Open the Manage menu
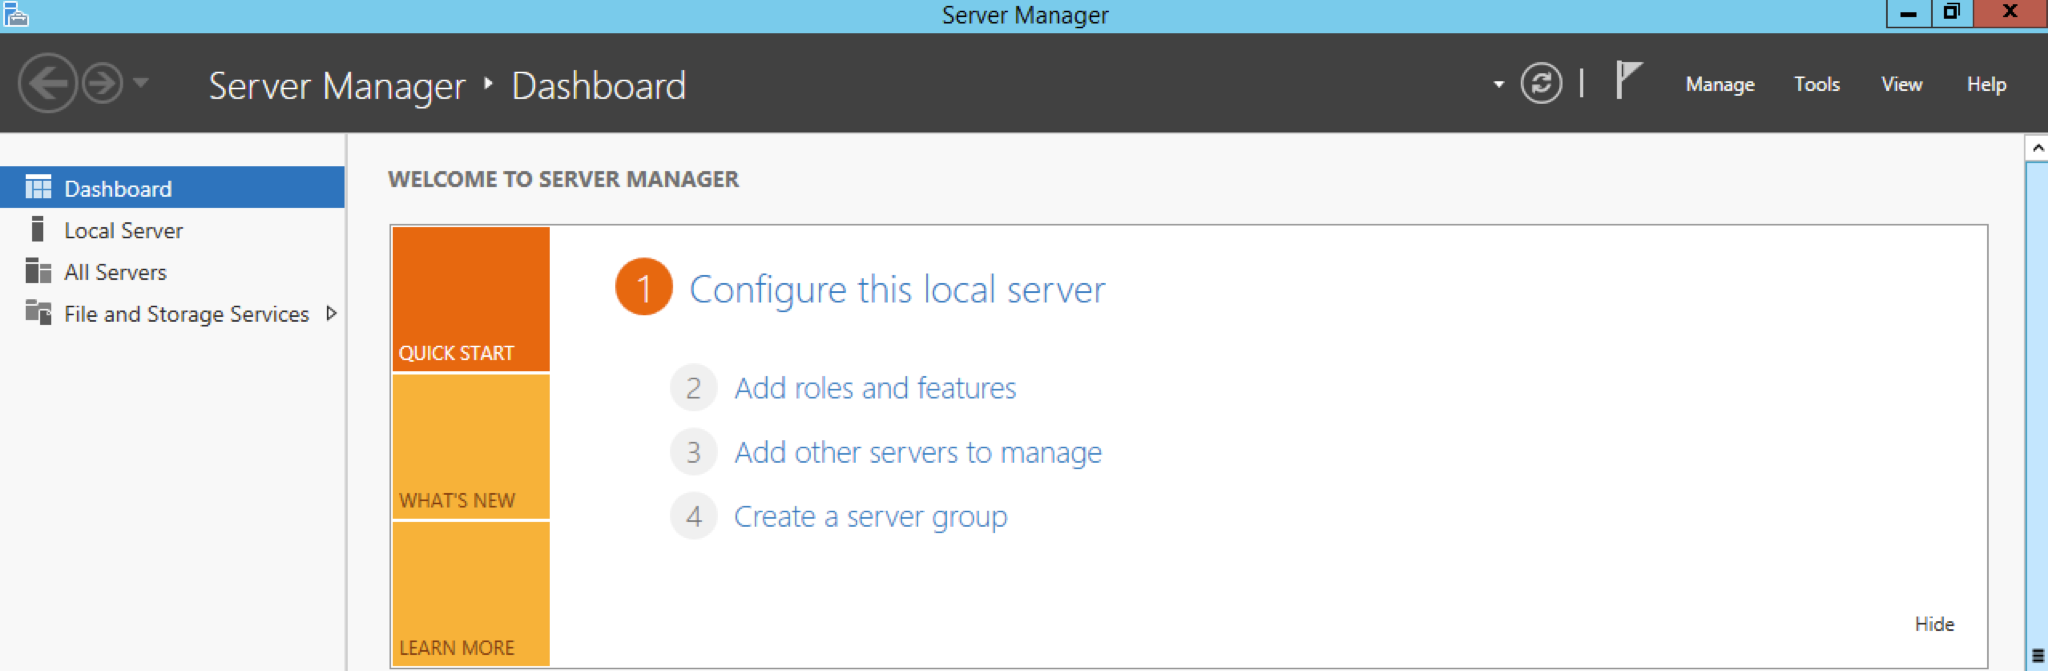Image resolution: width=2048 pixels, height=671 pixels. coord(1719,84)
